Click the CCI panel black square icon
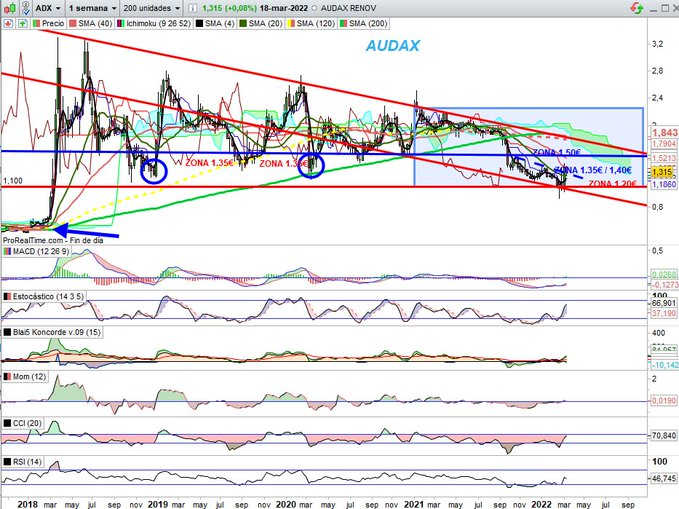Screen dimensions: 679x509 pyautogui.click(x=7, y=423)
